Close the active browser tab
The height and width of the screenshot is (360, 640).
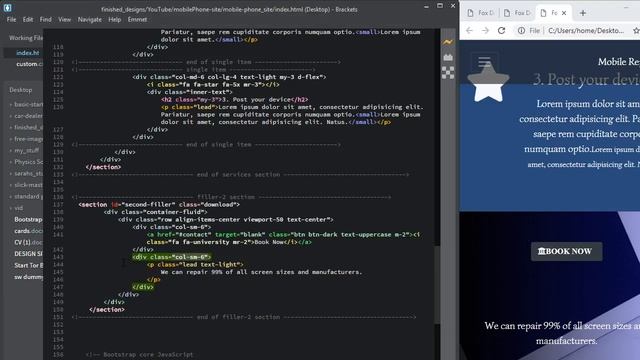coord(564,13)
